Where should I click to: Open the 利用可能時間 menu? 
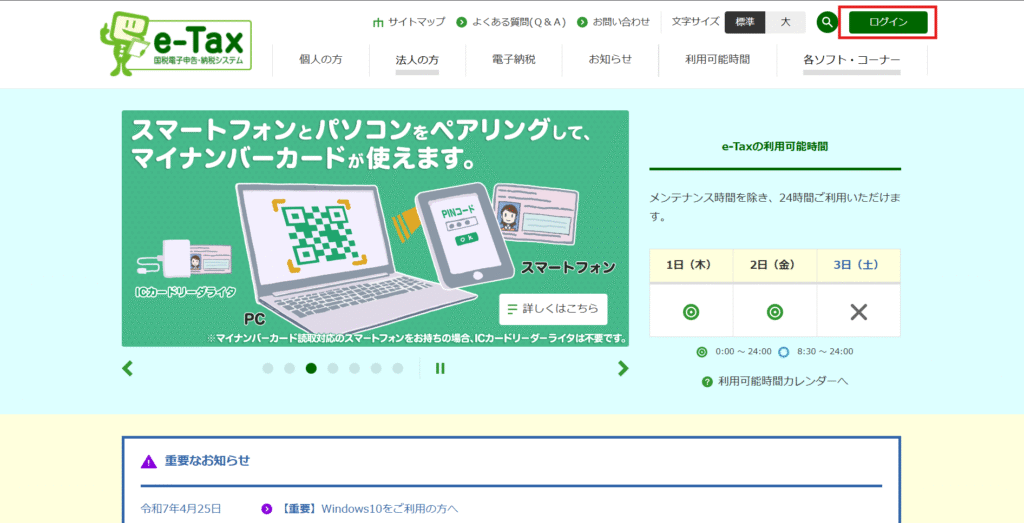[718, 60]
